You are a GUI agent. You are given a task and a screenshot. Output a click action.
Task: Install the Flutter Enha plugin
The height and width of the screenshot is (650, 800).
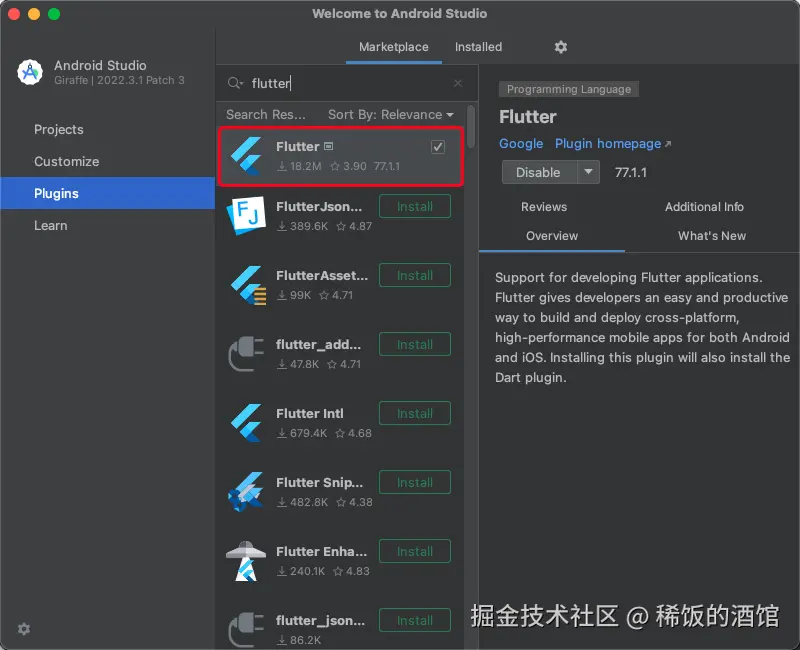click(415, 552)
